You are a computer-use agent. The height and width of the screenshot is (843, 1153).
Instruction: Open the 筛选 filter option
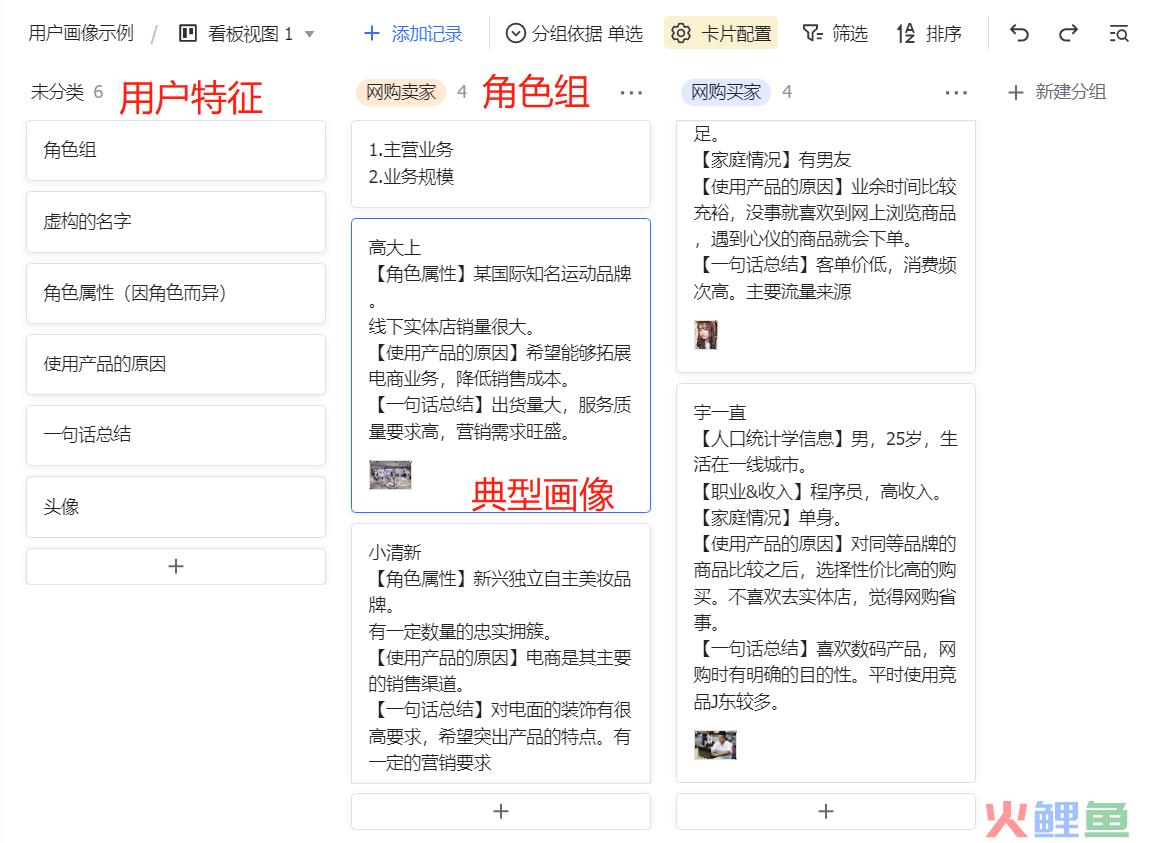pyautogui.click(x=835, y=34)
